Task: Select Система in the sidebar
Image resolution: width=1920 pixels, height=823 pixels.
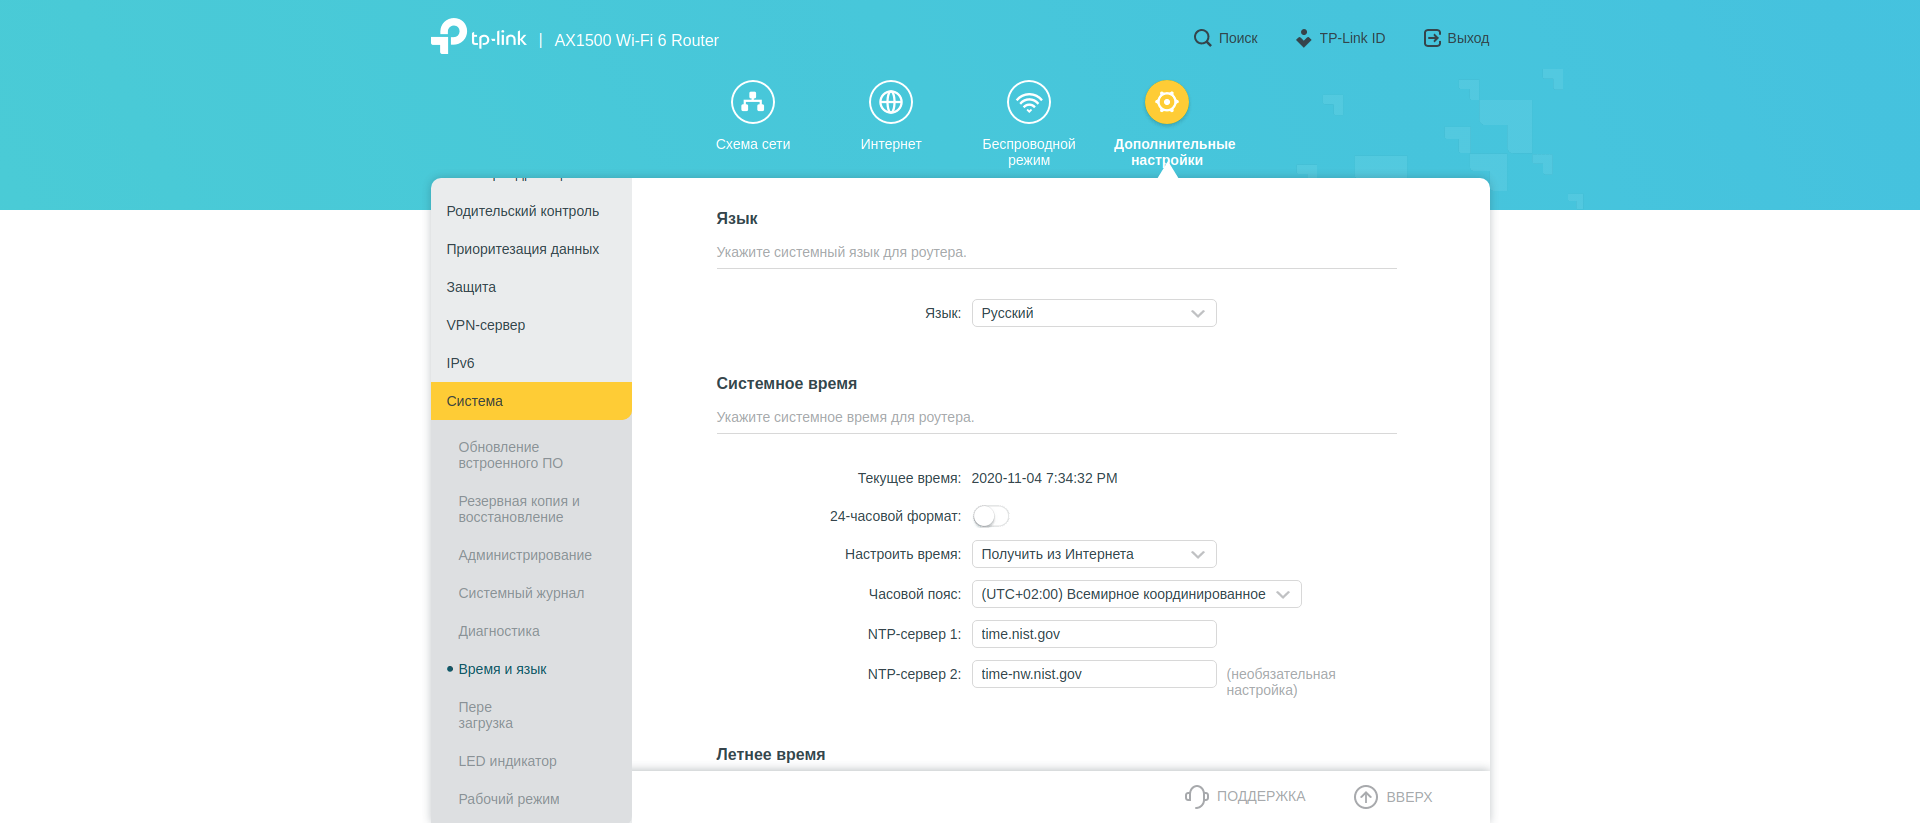Action: point(531,401)
